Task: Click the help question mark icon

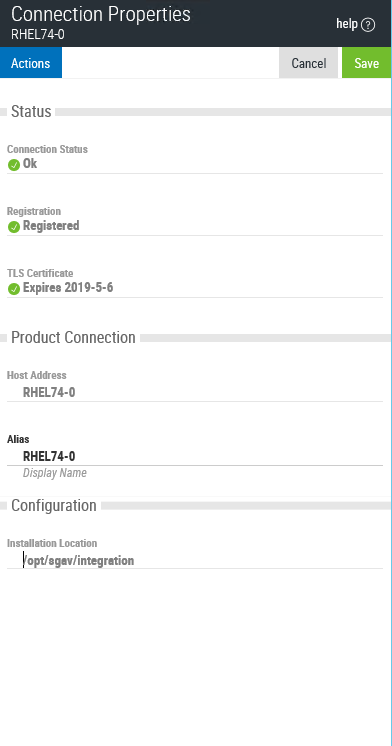Action: coord(368,25)
